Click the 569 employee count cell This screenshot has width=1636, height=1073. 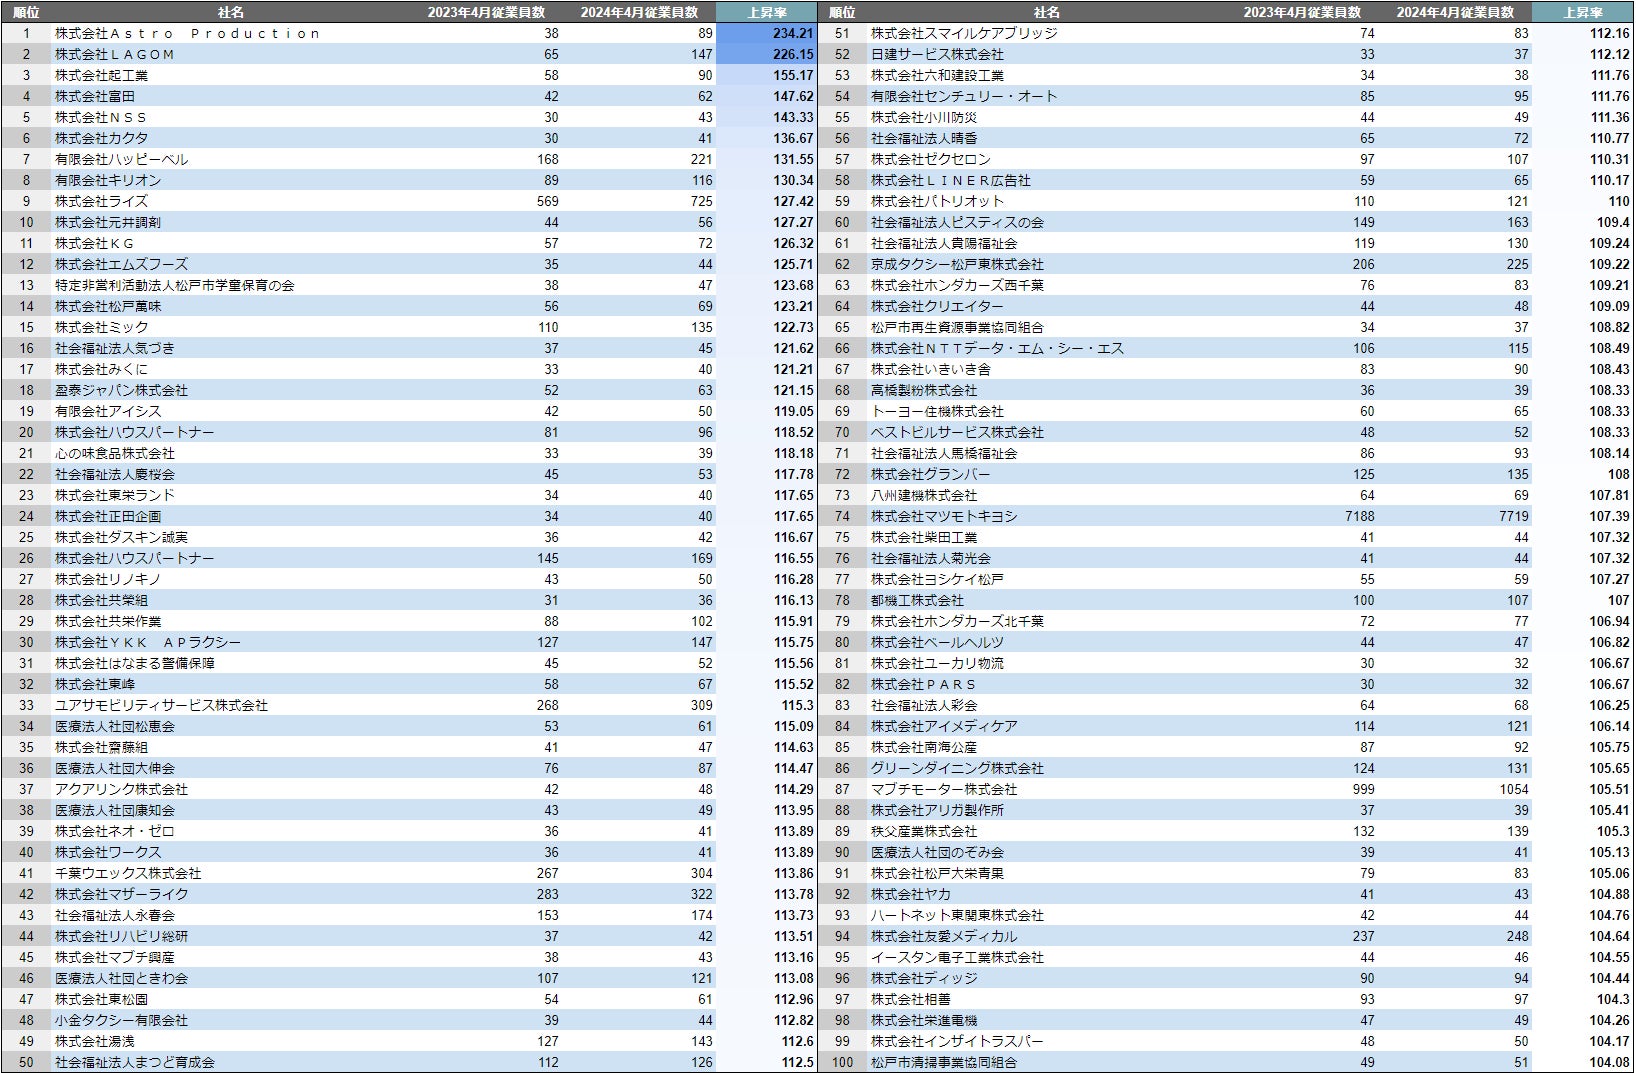(x=548, y=201)
